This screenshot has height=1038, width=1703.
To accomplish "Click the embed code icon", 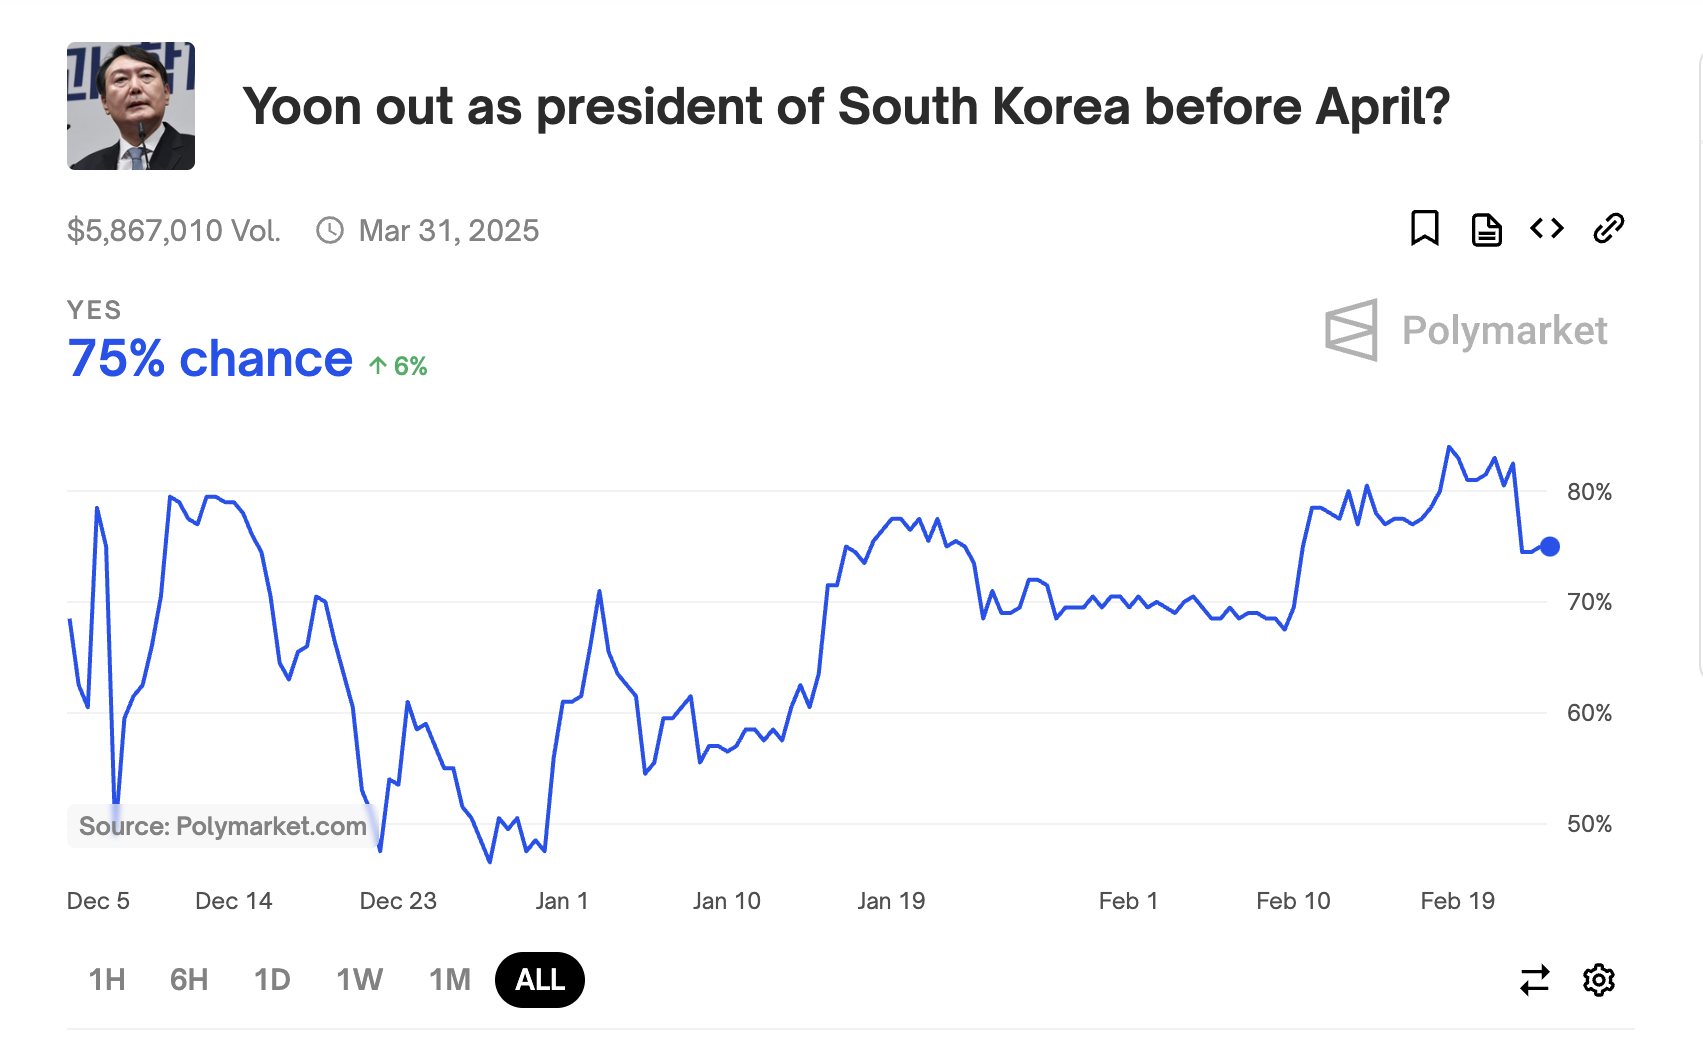I will pos(1546,229).
